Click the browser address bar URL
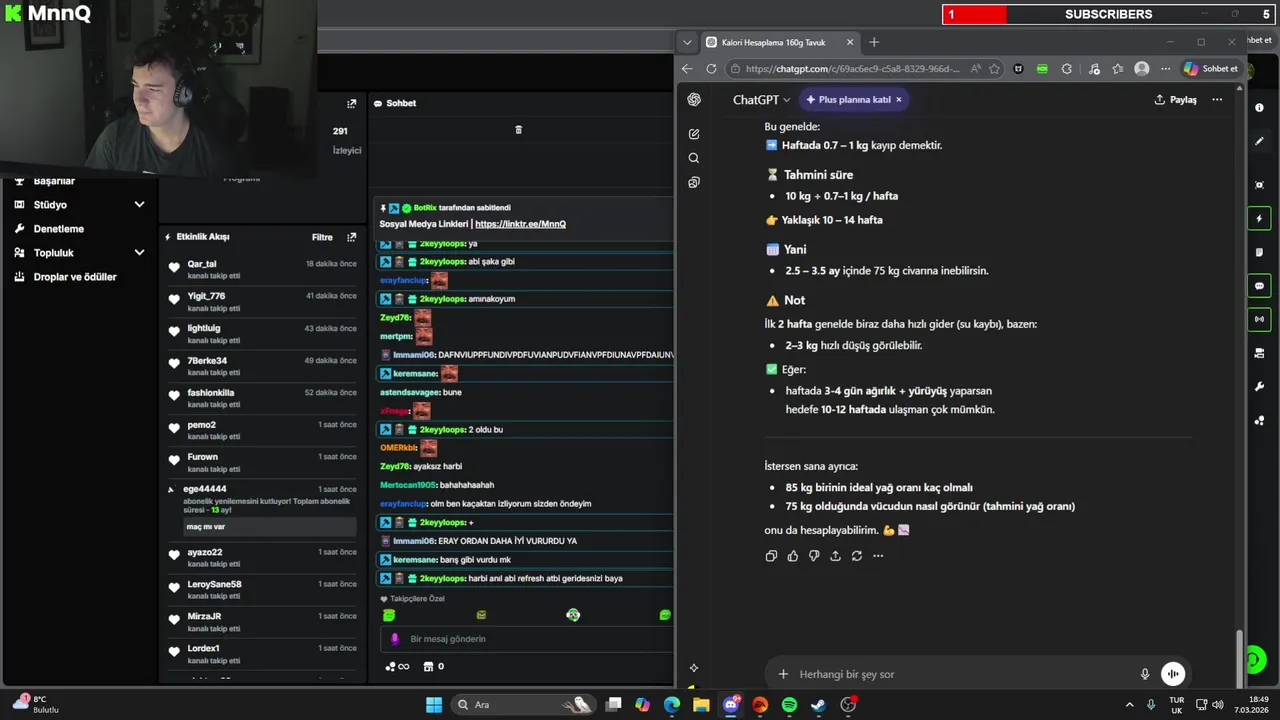This screenshot has height=720, width=1280. click(852, 69)
